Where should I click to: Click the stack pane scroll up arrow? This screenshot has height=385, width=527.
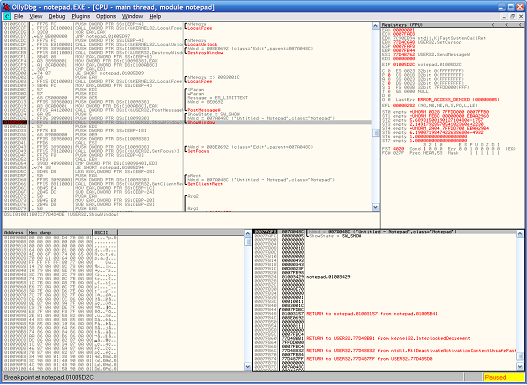520,234
